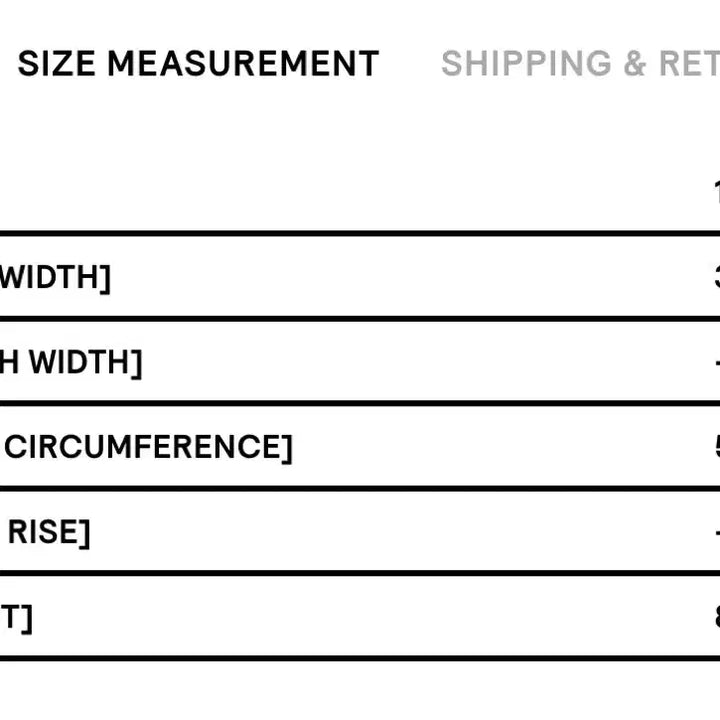Switch to the Shipping & Returns tab
The width and height of the screenshot is (720, 720).
pos(580,64)
